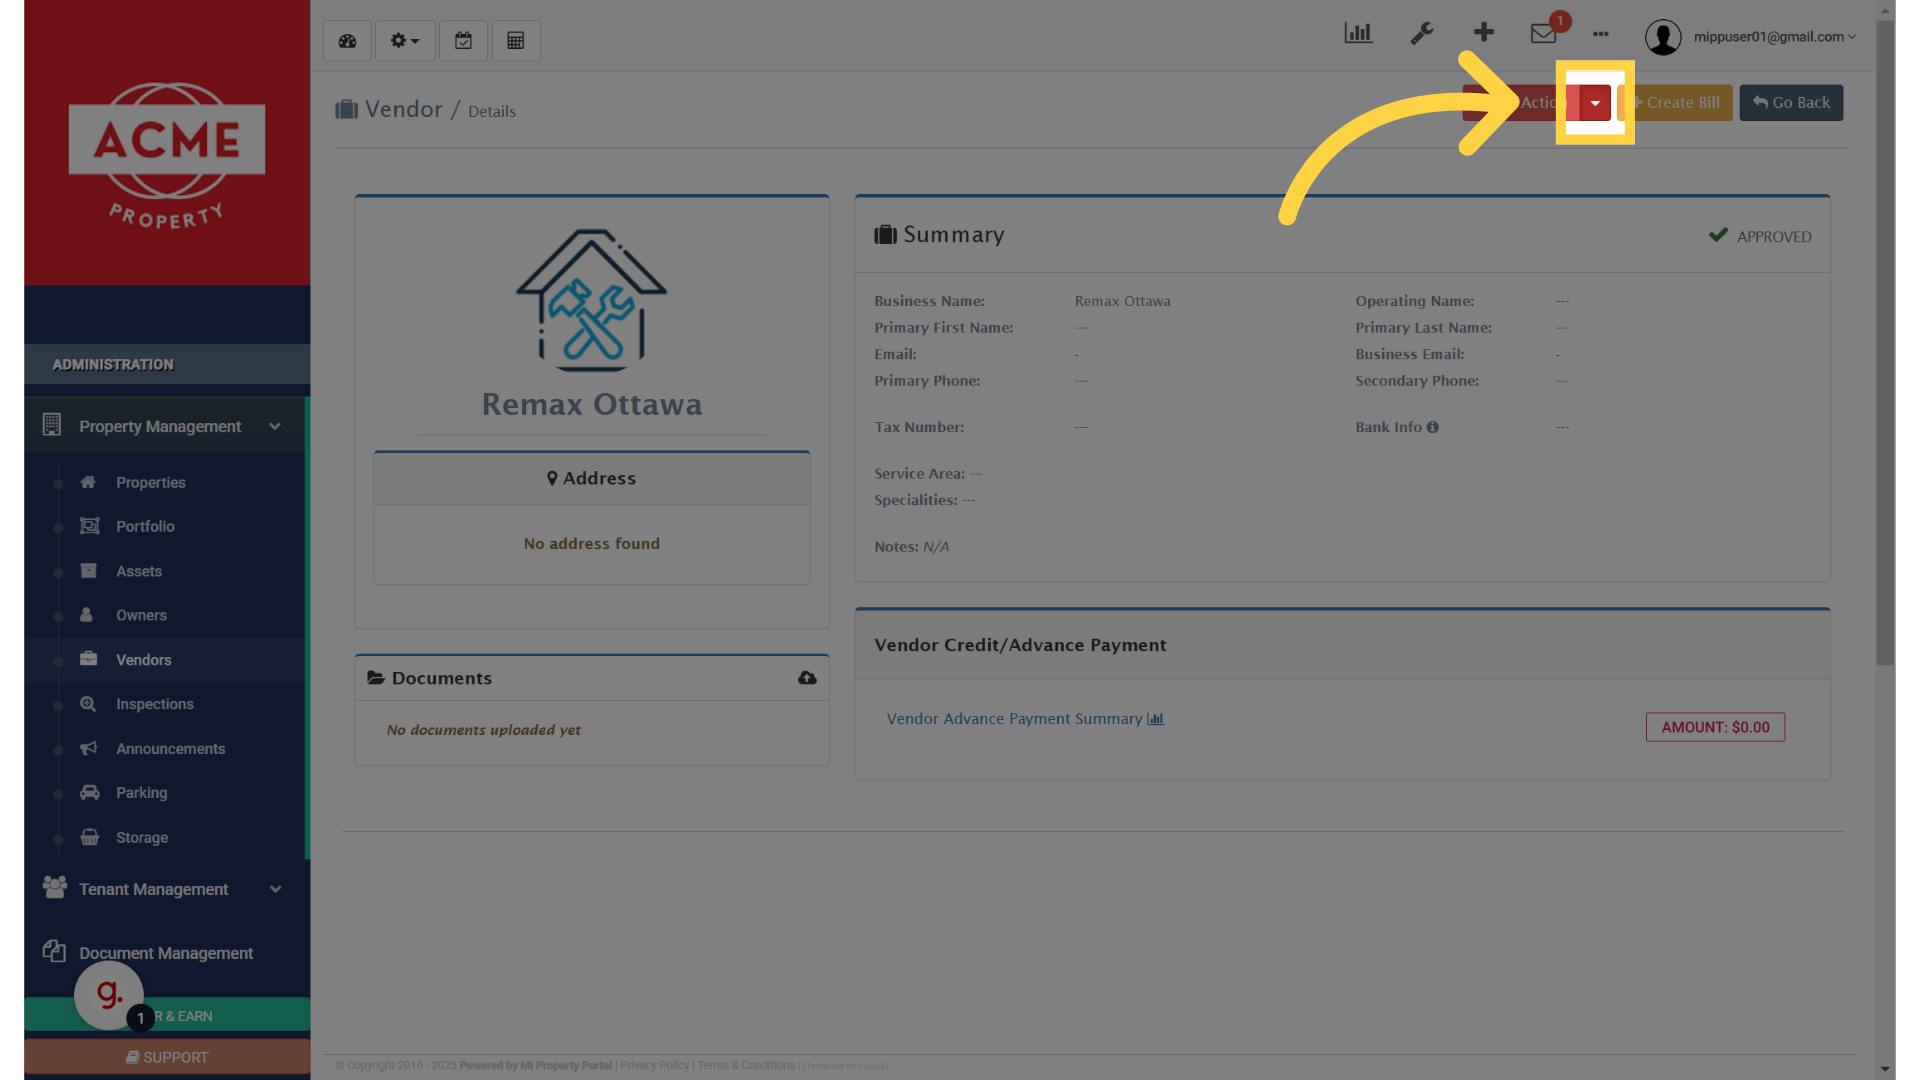This screenshot has height=1080, width=1920.
Task: Open the bar chart reports icon
Action: click(1358, 34)
